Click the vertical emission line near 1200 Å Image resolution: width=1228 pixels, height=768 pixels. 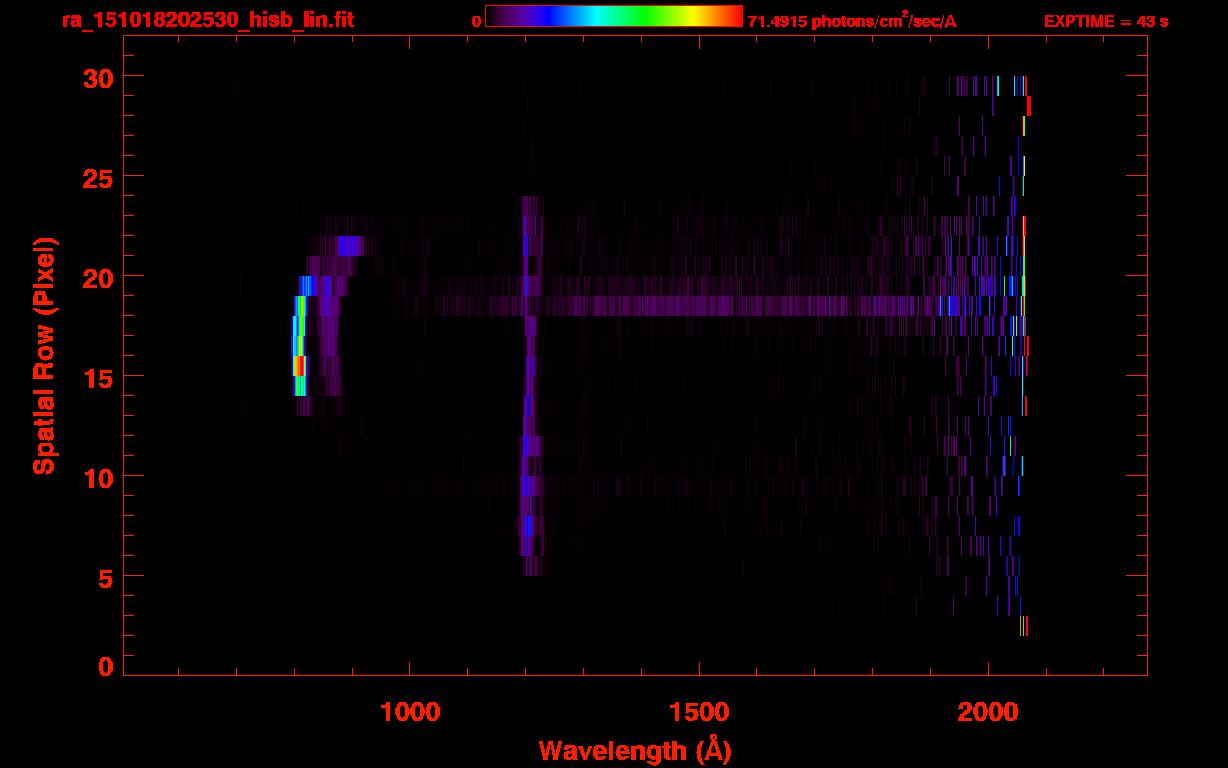(529, 386)
